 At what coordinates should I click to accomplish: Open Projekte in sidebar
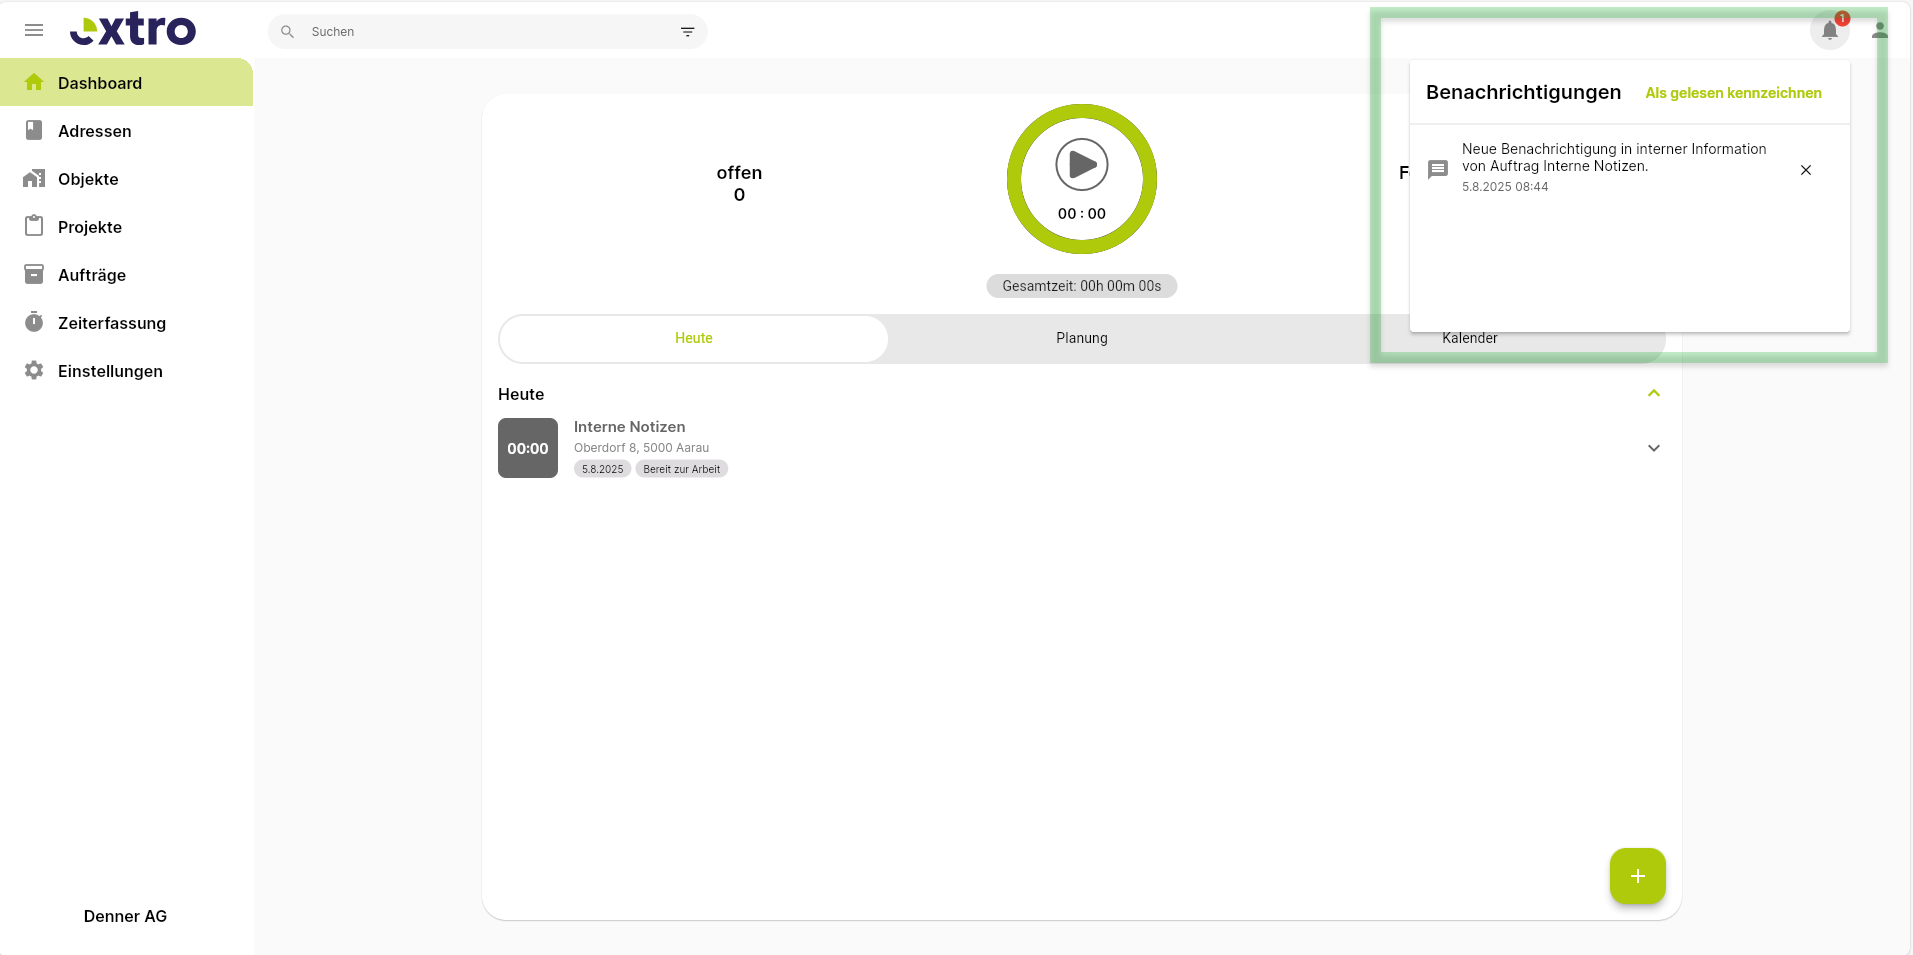coord(126,226)
